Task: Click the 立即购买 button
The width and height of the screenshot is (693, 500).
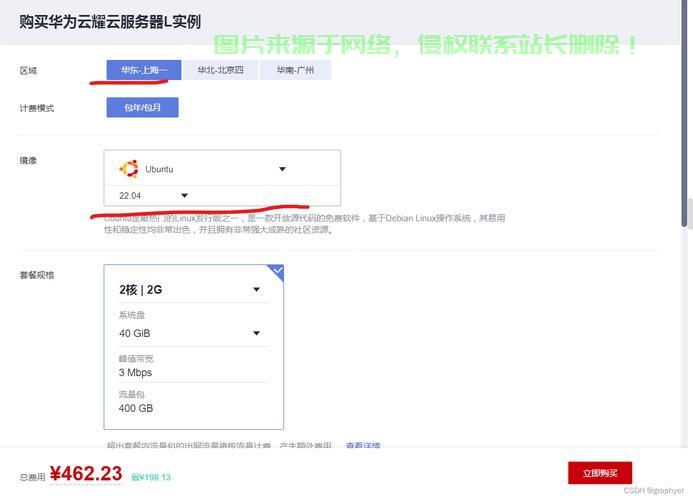Action: [600, 473]
